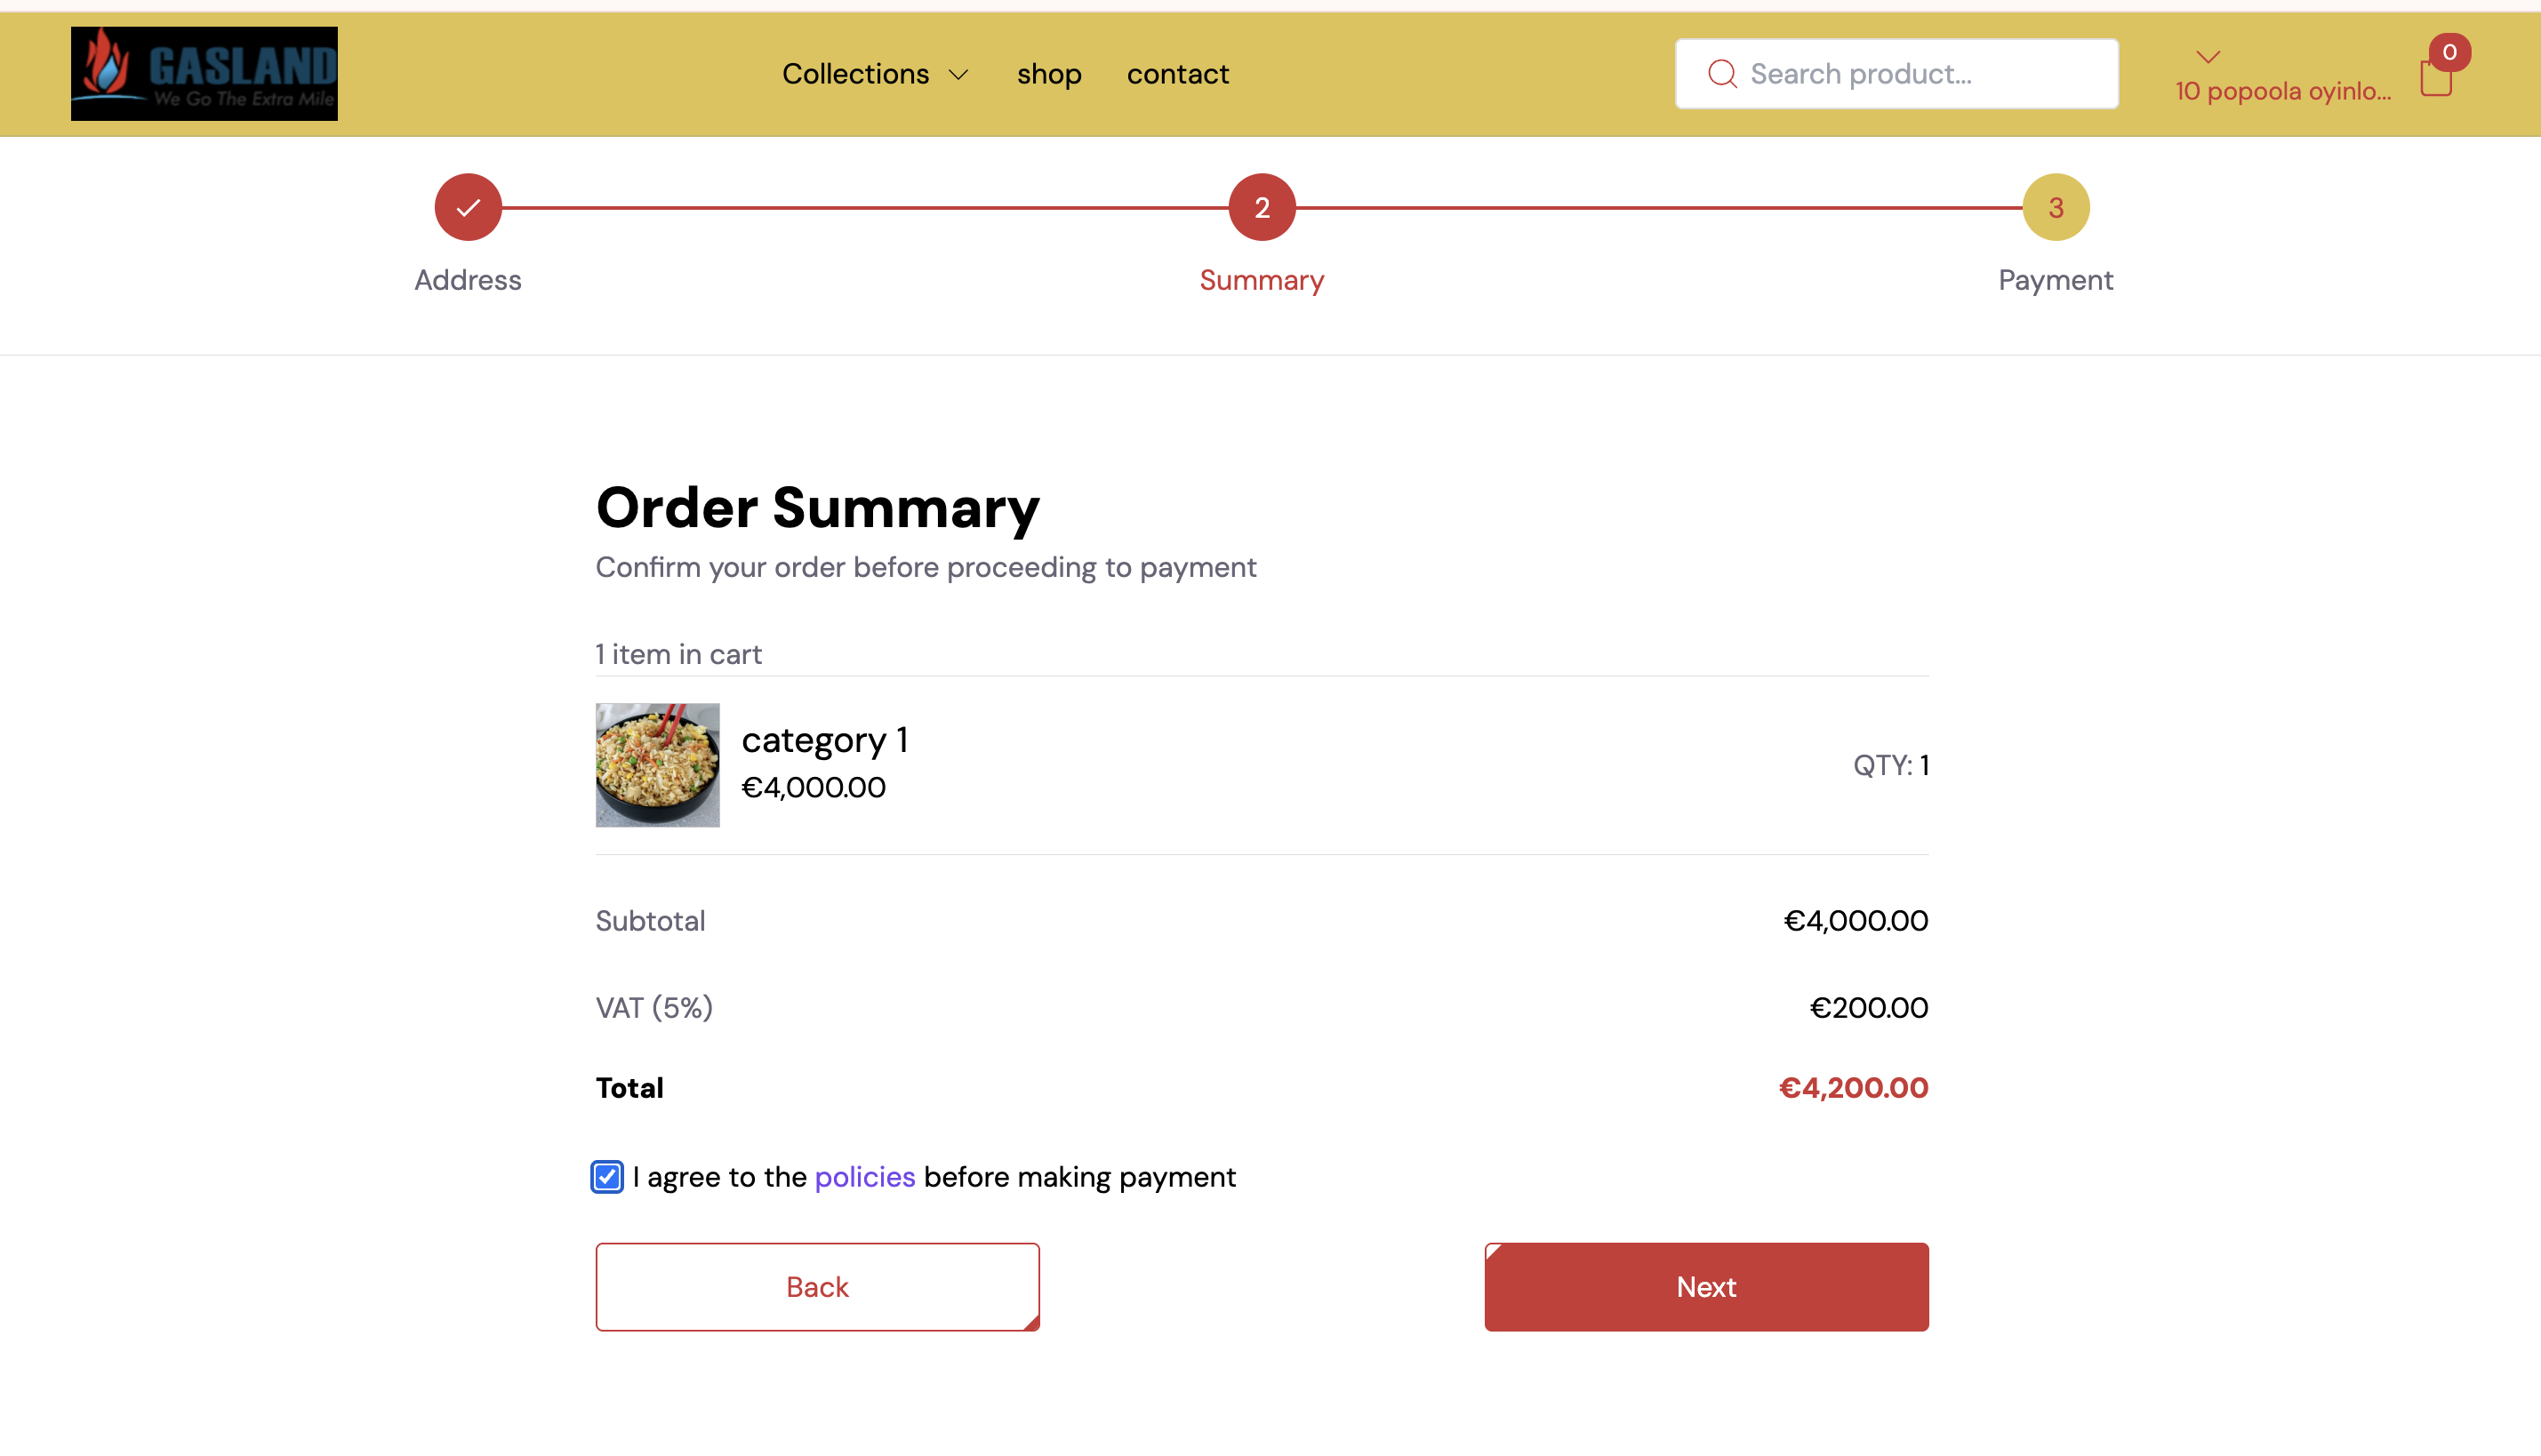Click the cart count badge
2541x1456 pixels.
pyautogui.click(x=2449, y=52)
